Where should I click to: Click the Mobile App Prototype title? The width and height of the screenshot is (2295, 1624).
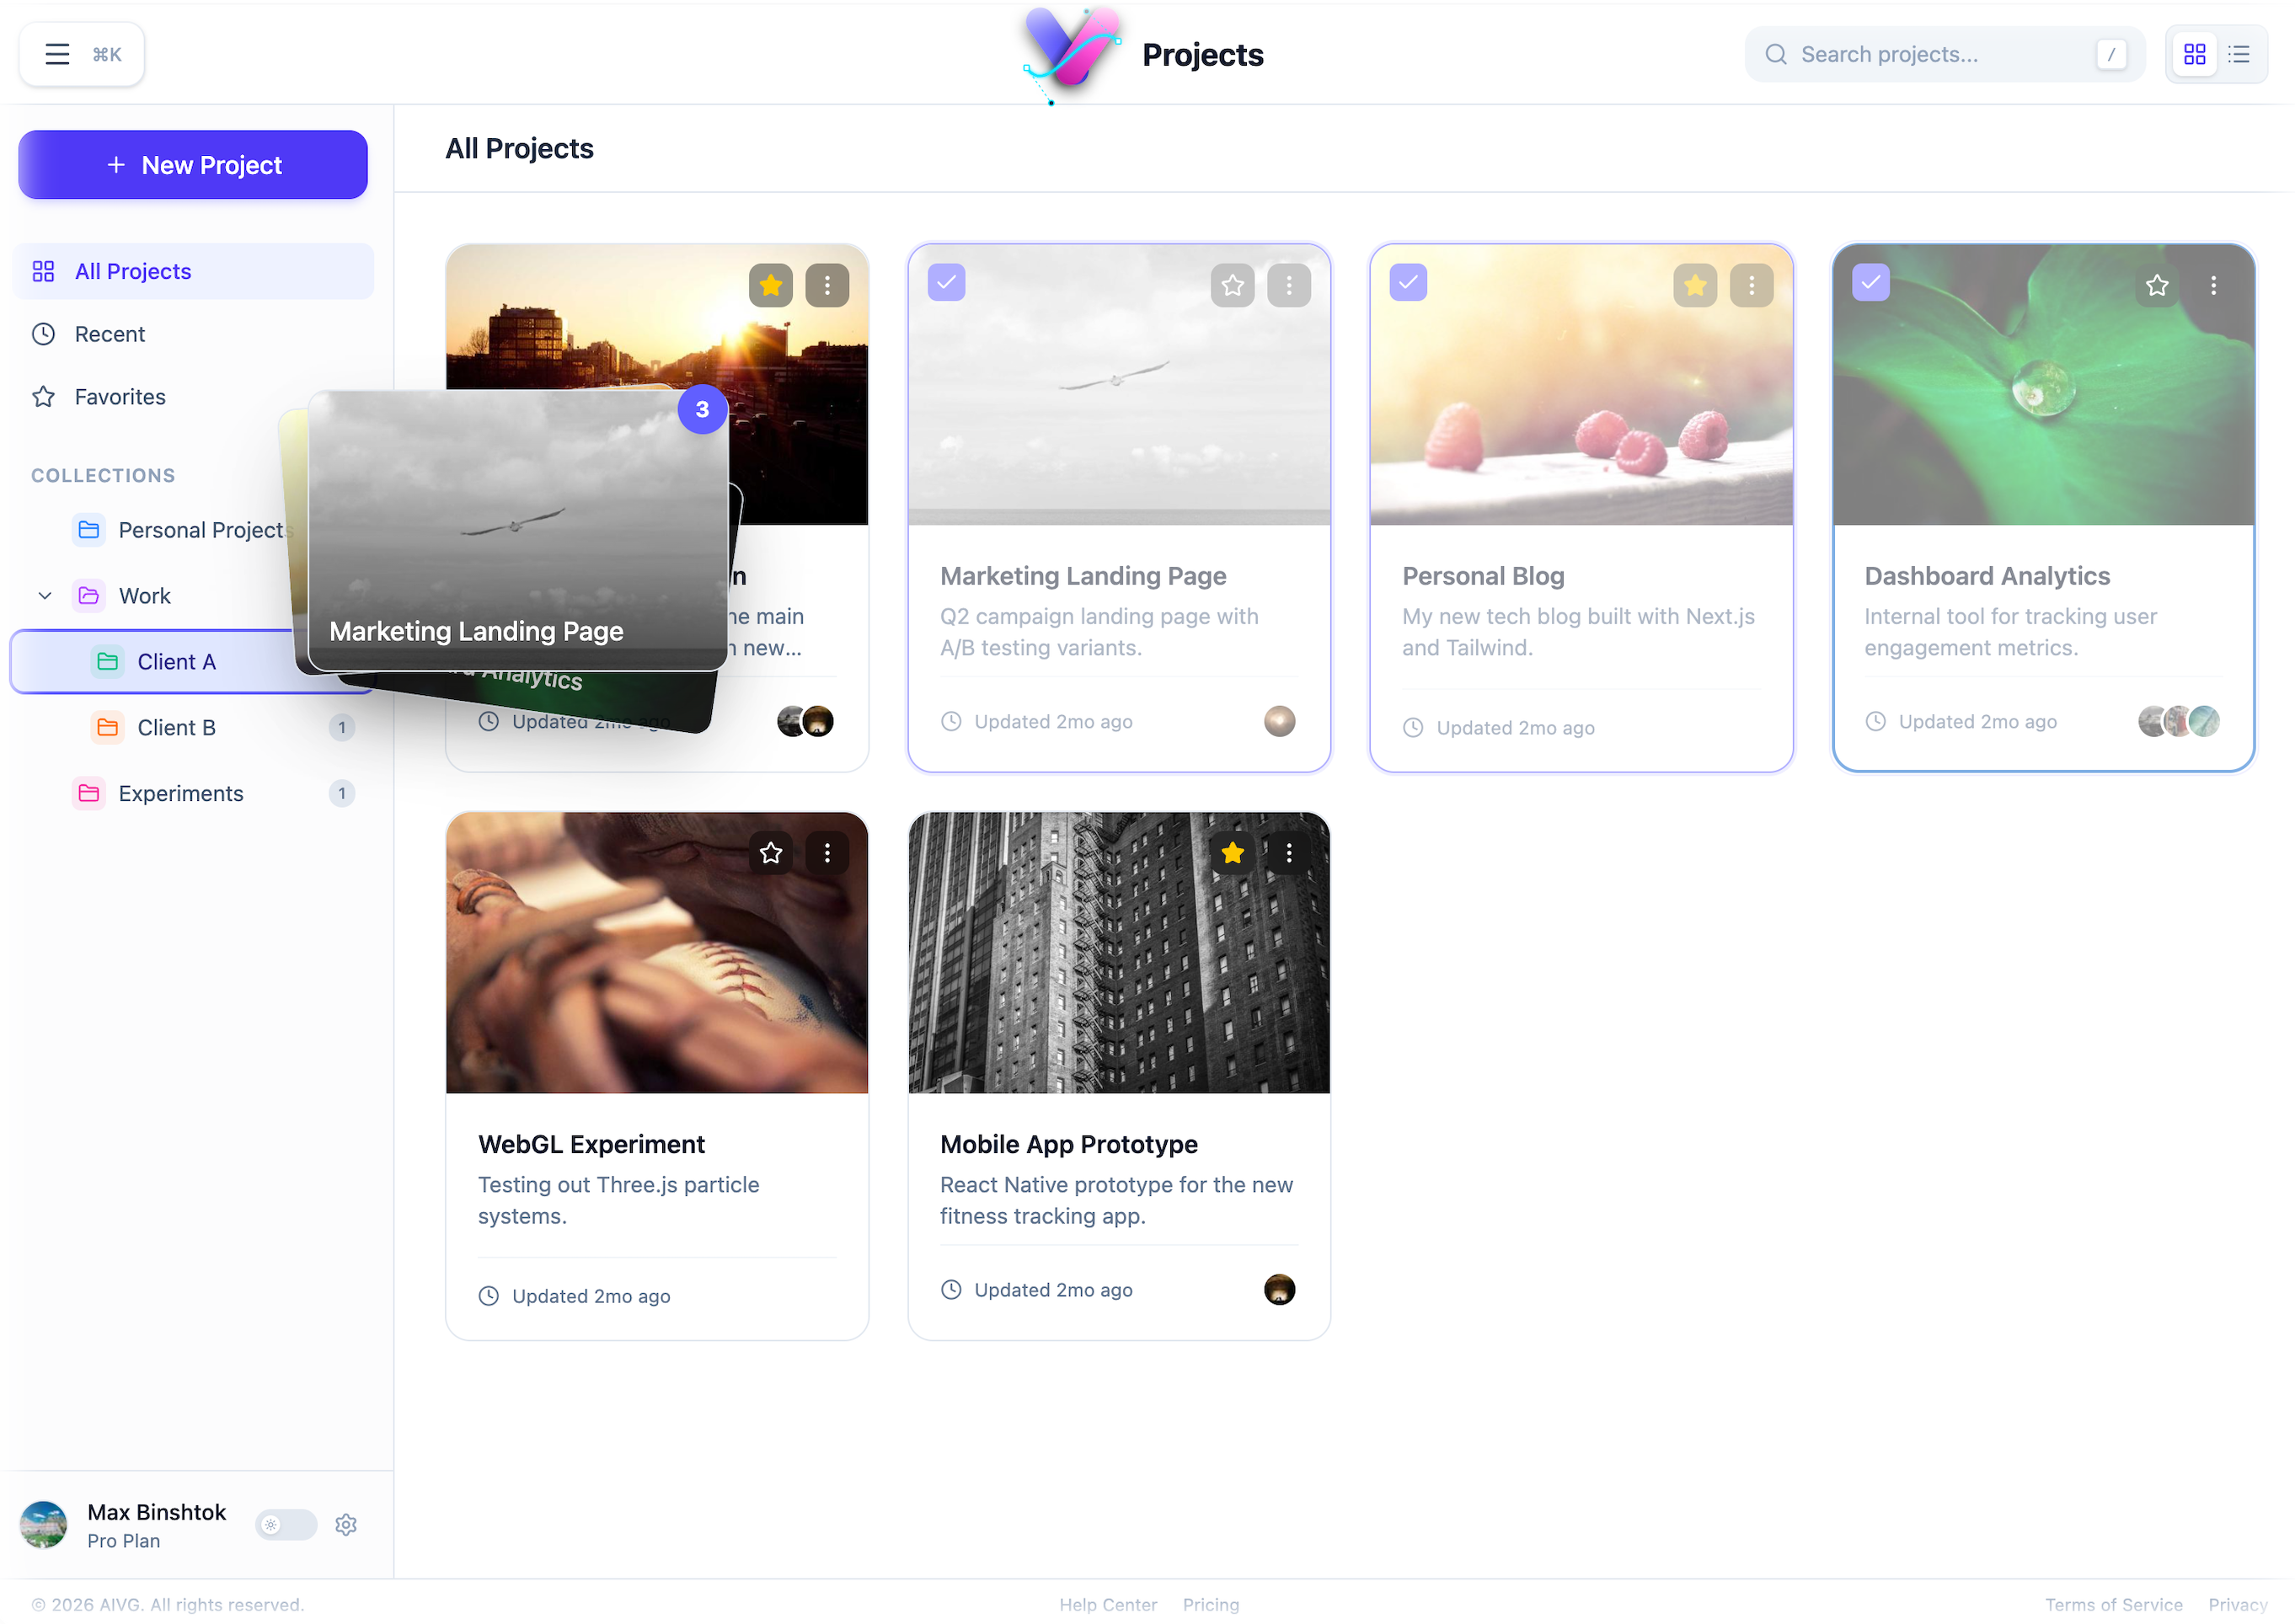coord(1068,1143)
